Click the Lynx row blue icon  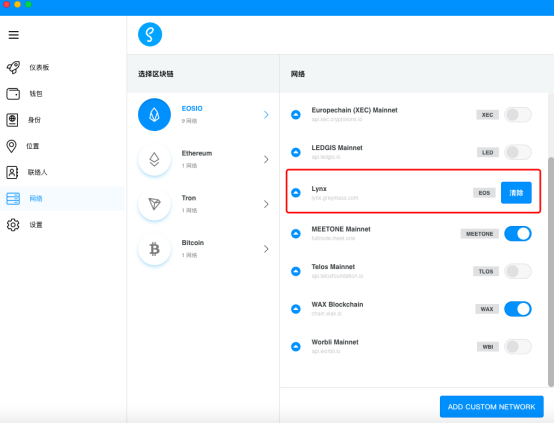click(296, 193)
